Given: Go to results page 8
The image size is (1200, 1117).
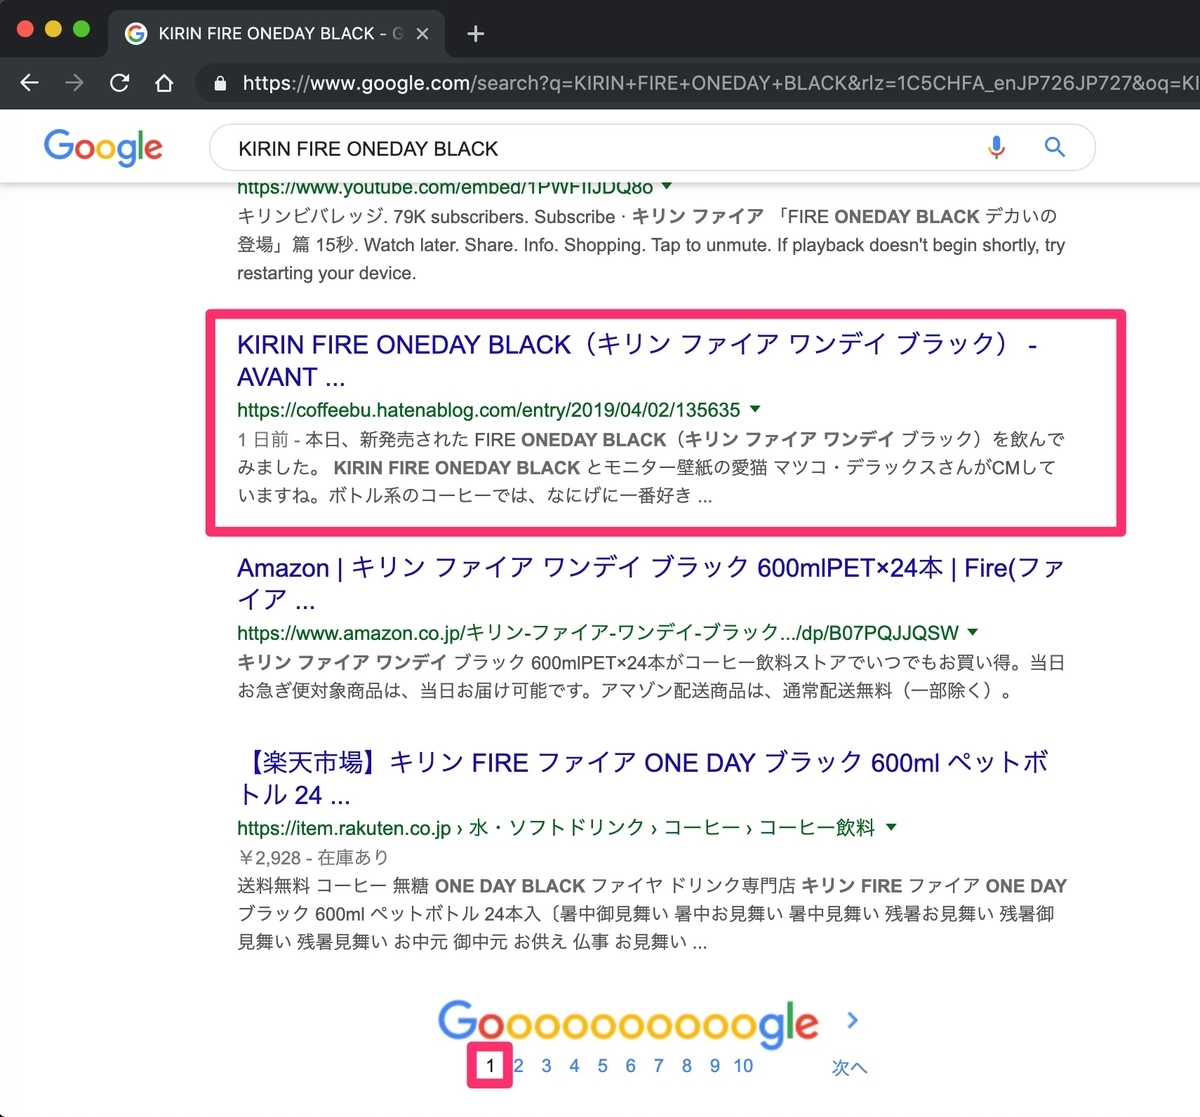Looking at the screenshot, I should 686,1066.
